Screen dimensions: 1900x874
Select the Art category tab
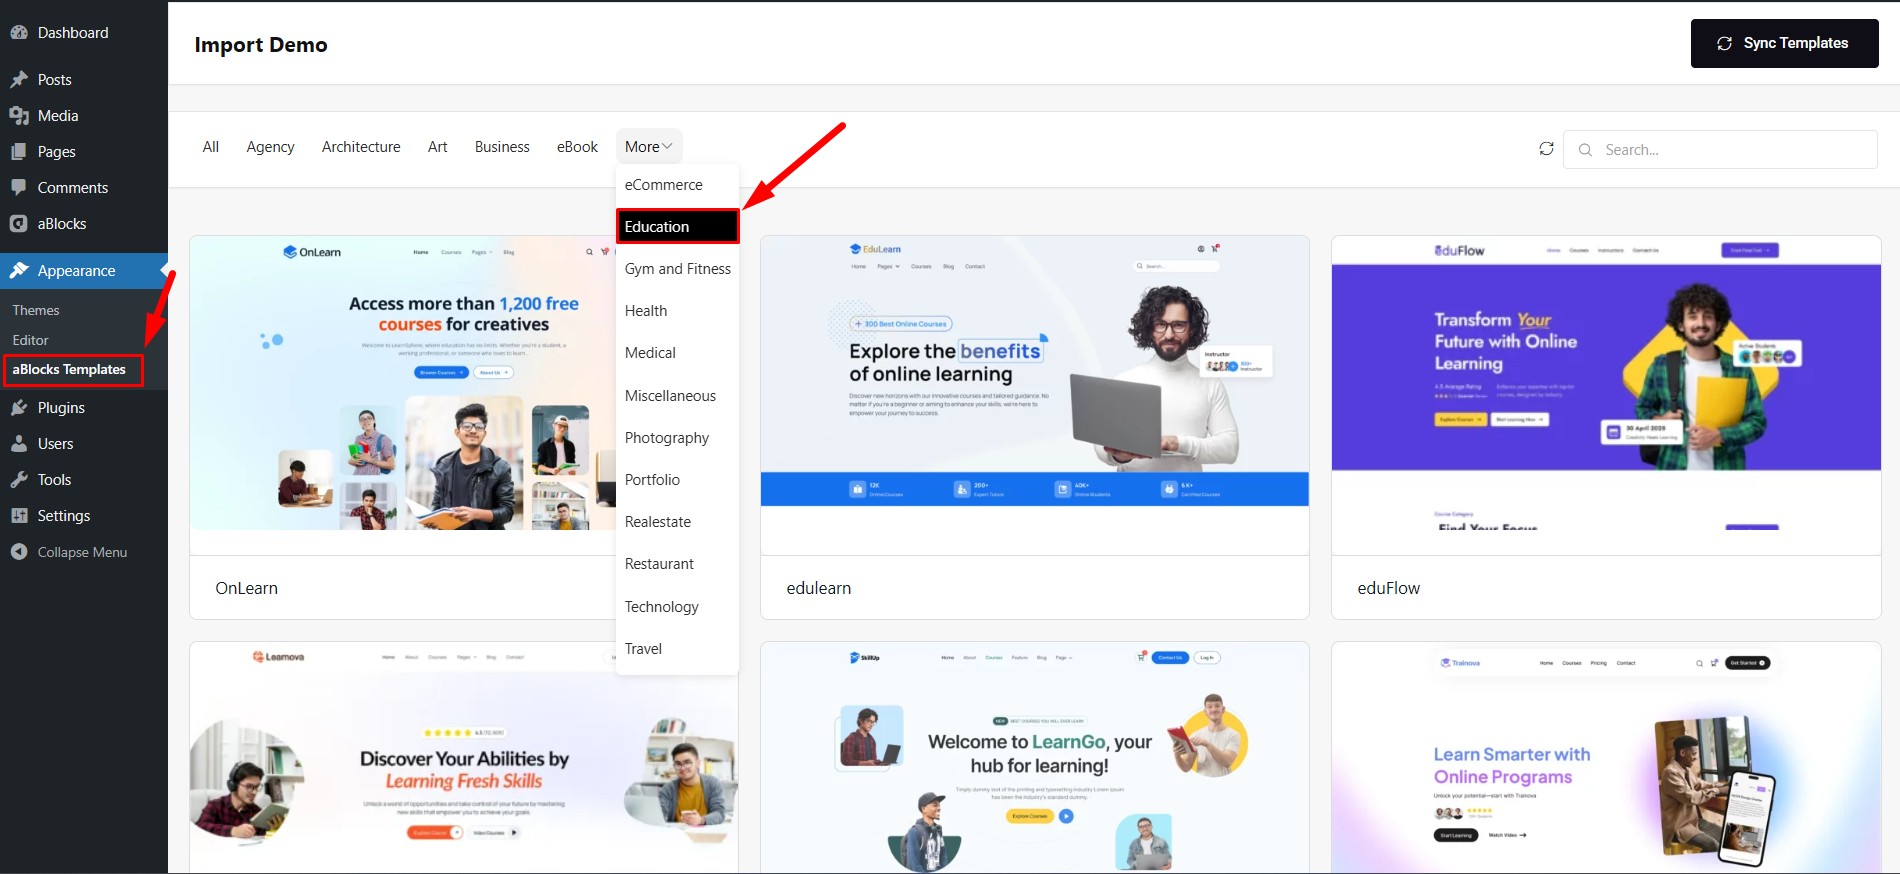tap(438, 147)
